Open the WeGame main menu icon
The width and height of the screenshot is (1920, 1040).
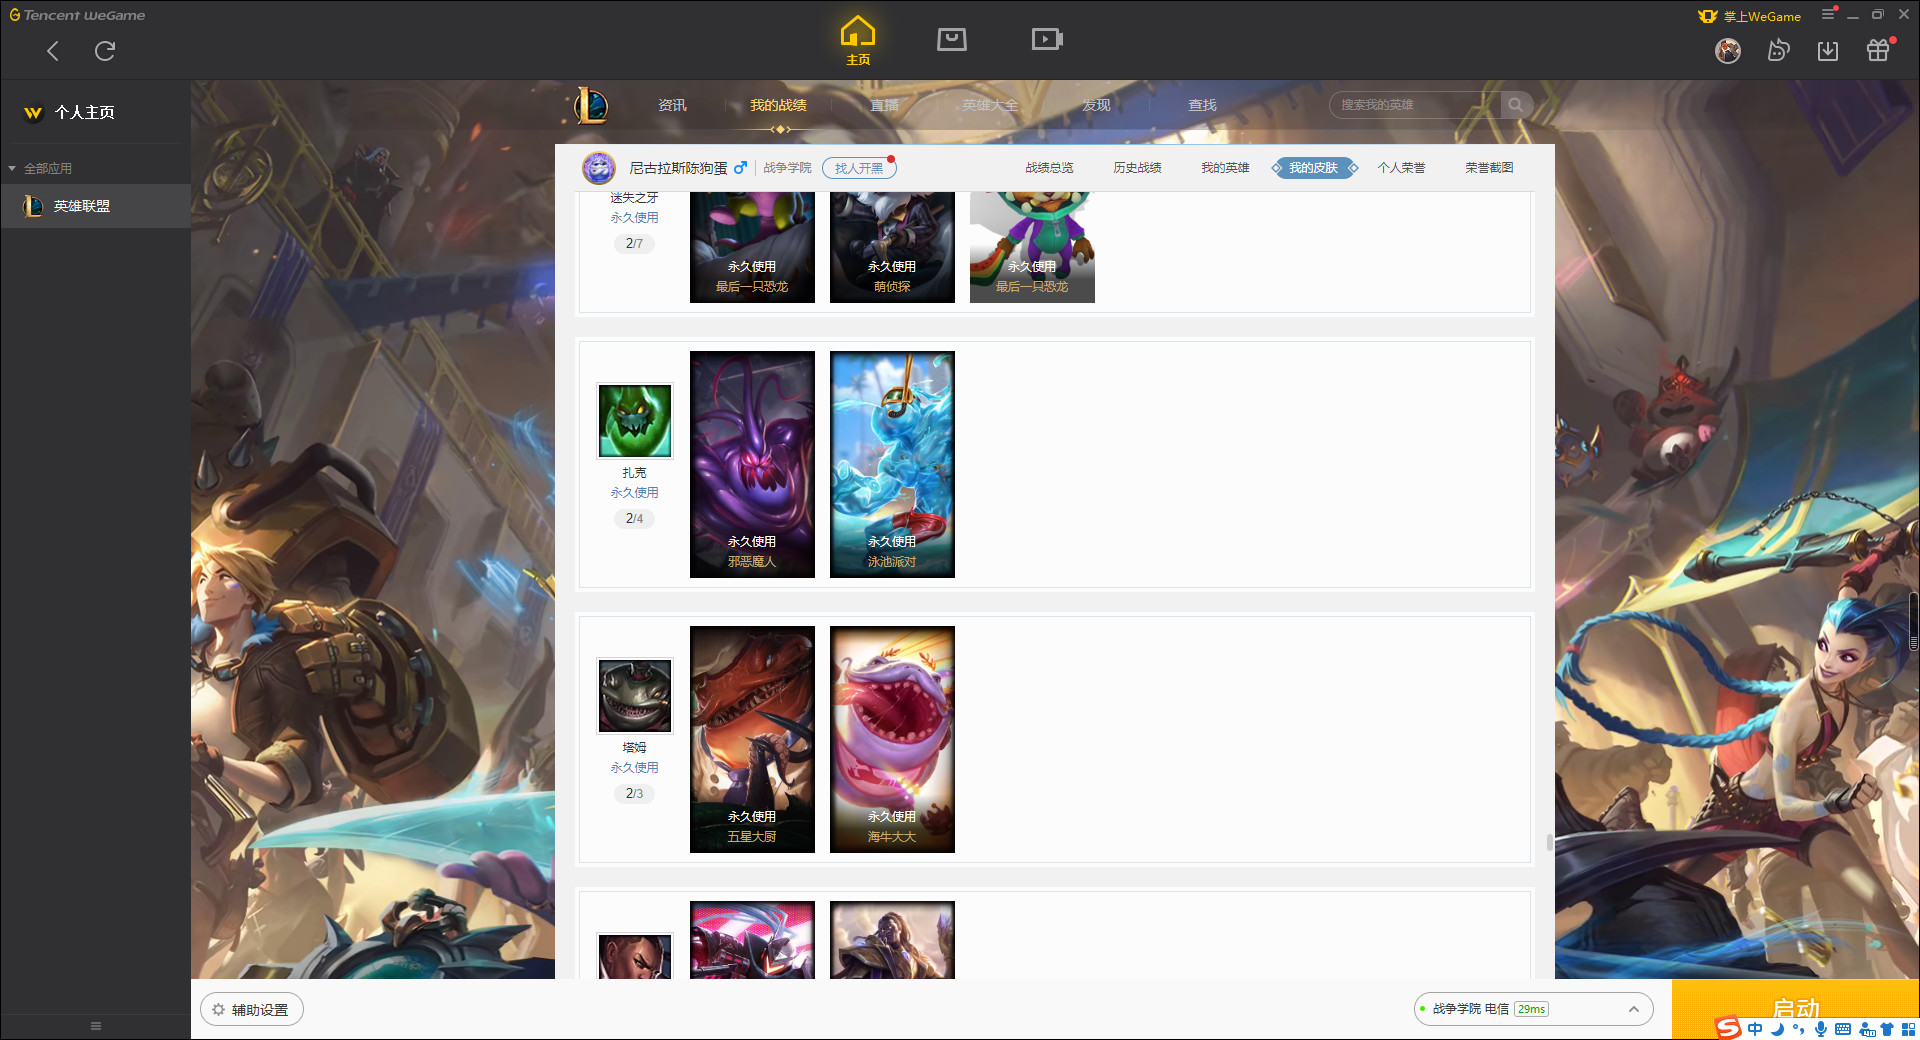click(1828, 14)
